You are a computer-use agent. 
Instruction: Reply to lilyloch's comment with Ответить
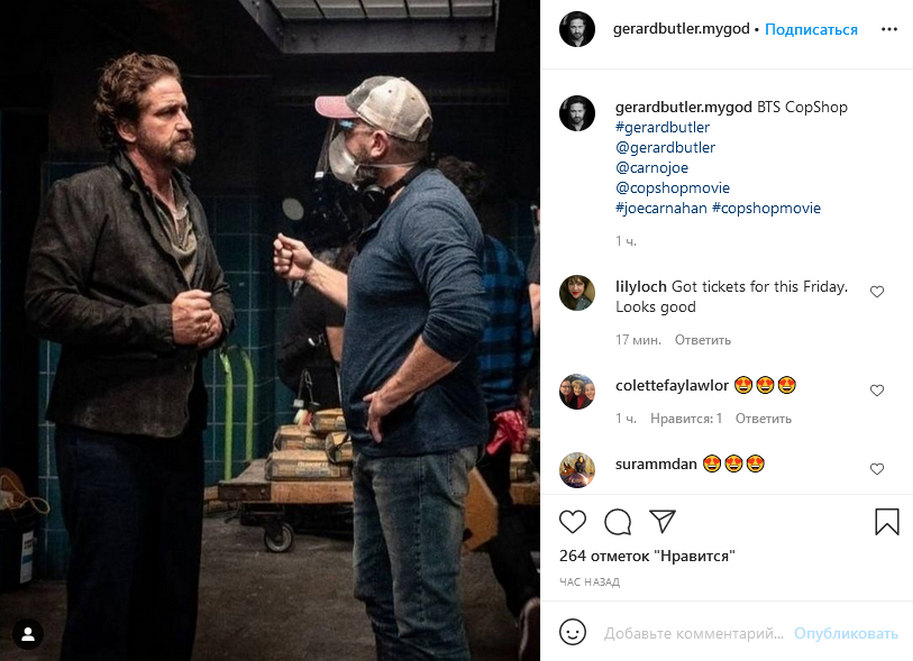[702, 340]
